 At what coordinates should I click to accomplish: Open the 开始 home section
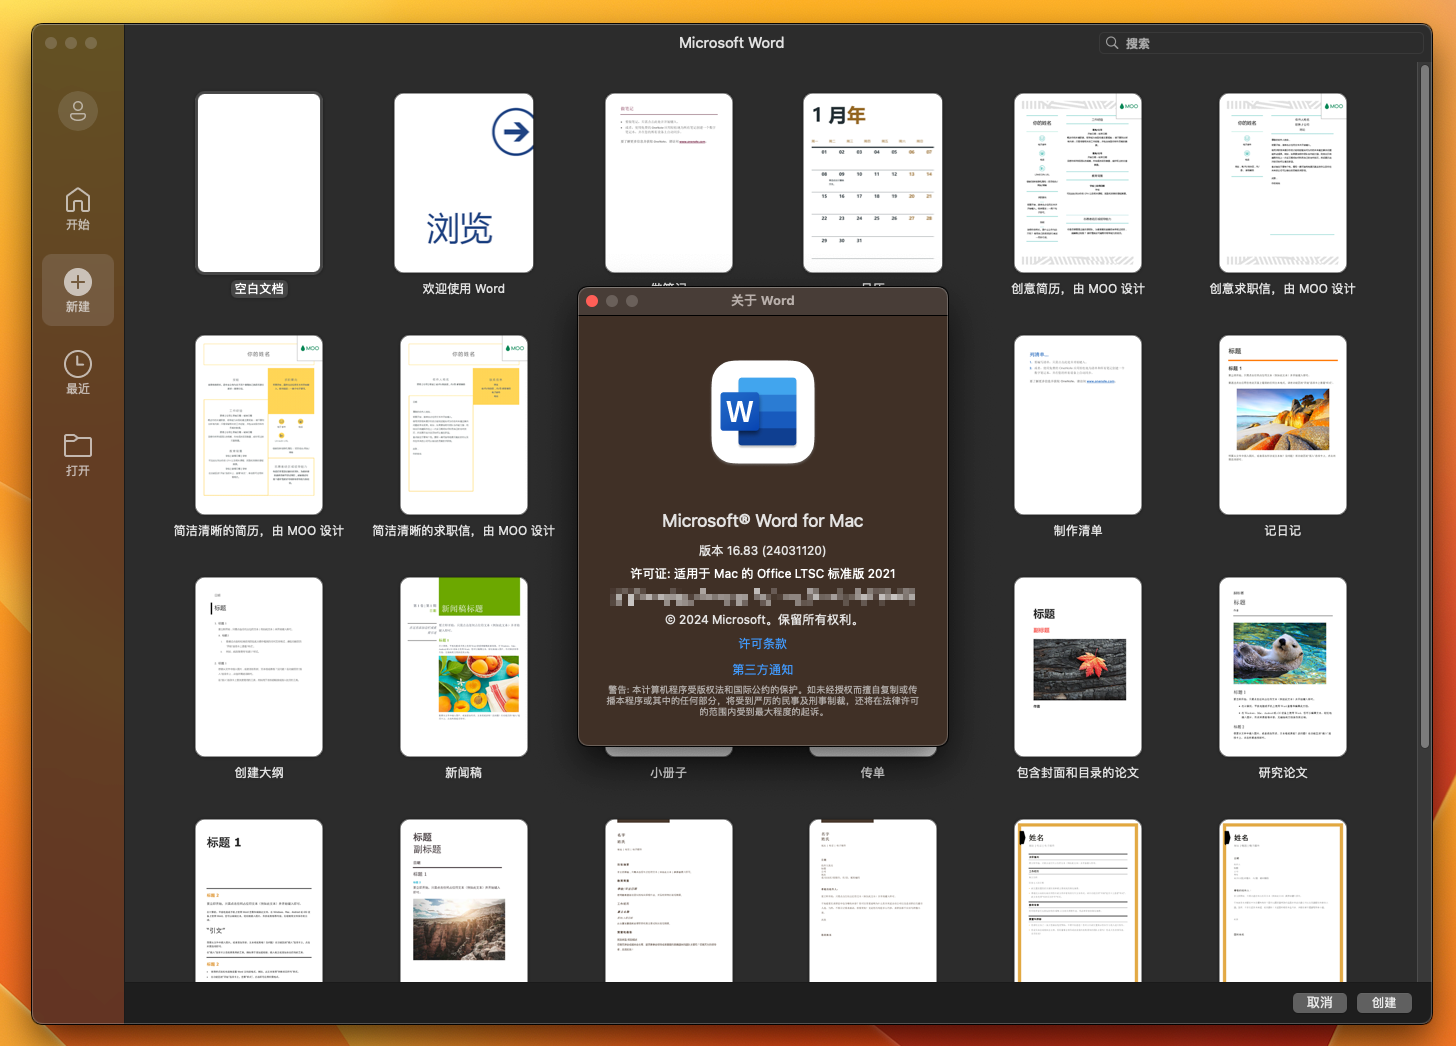pyautogui.click(x=78, y=209)
